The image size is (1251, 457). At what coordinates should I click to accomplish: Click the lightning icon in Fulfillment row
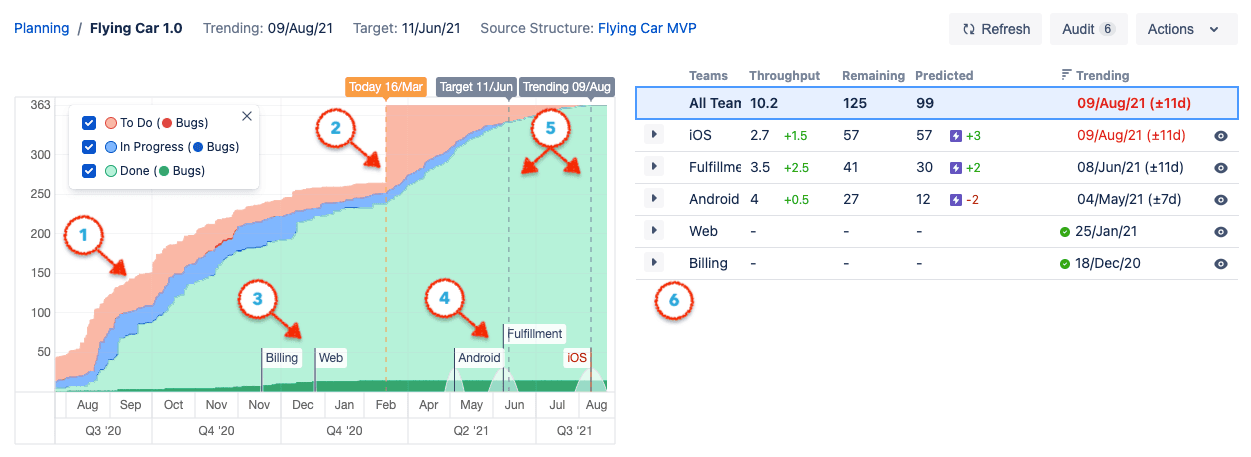click(955, 167)
